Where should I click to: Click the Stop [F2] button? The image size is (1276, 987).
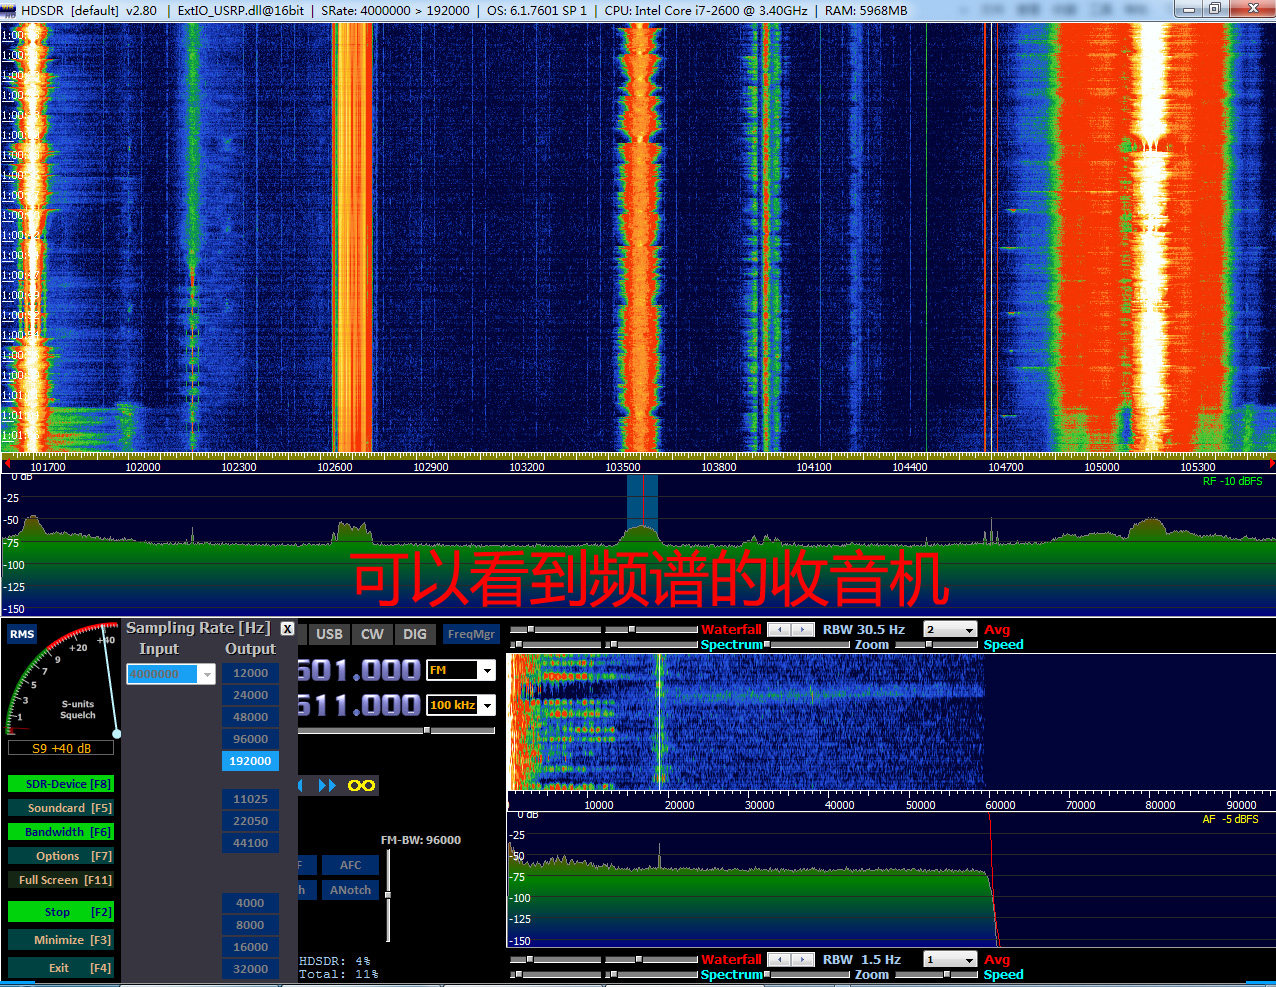[x=61, y=912]
